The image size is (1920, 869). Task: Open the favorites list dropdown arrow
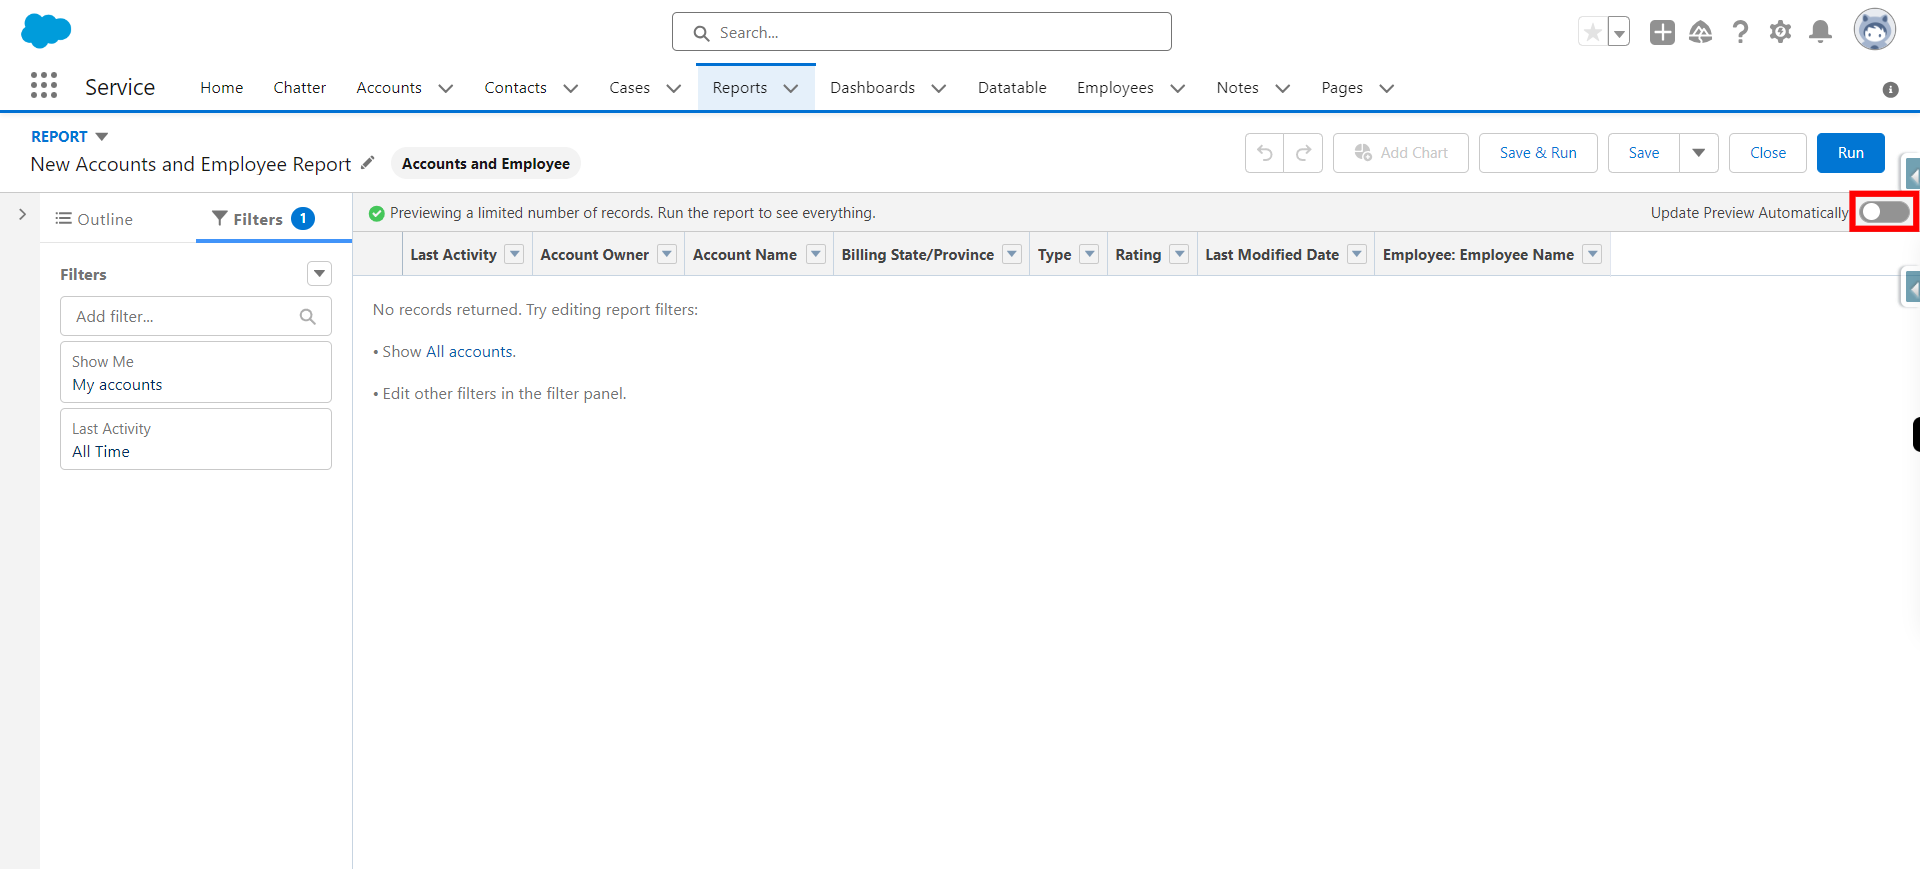[1618, 32]
